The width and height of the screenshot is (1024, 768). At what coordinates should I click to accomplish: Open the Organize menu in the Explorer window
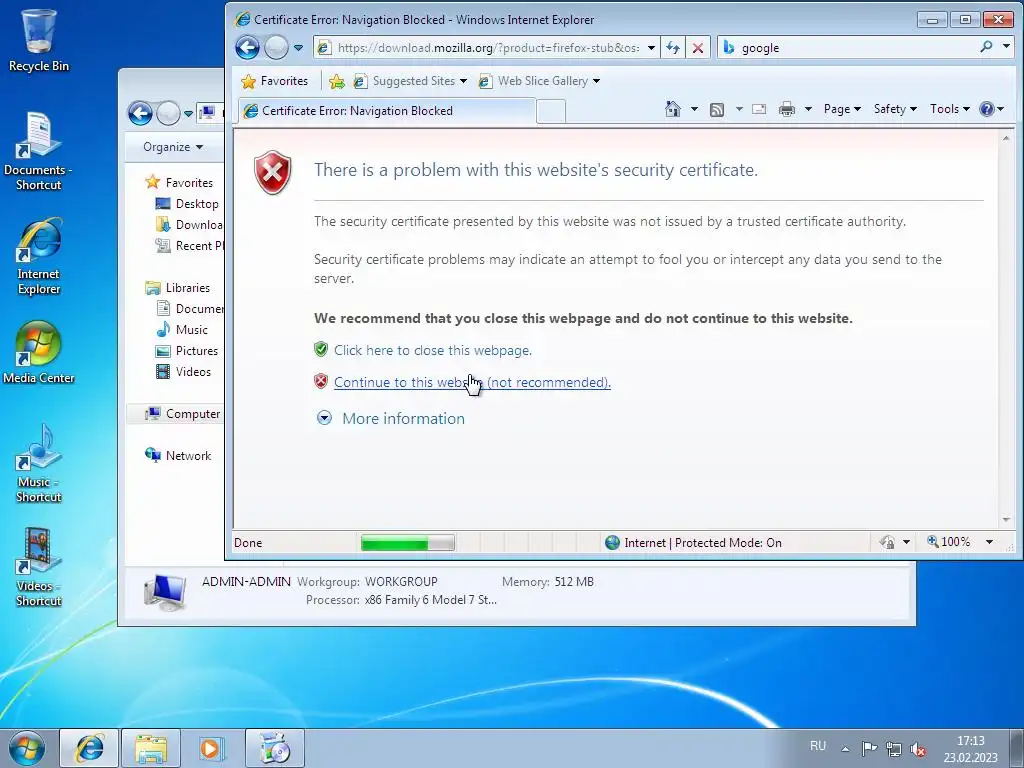click(173, 147)
